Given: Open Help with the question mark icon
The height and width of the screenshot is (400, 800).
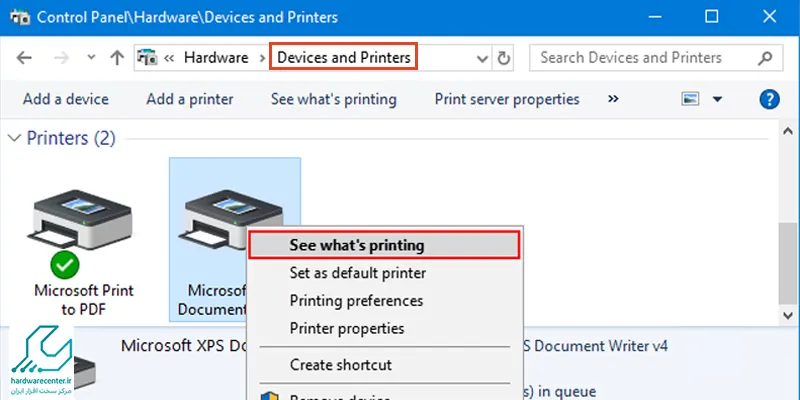Looking at the screenshot, I should pos(769,99).
